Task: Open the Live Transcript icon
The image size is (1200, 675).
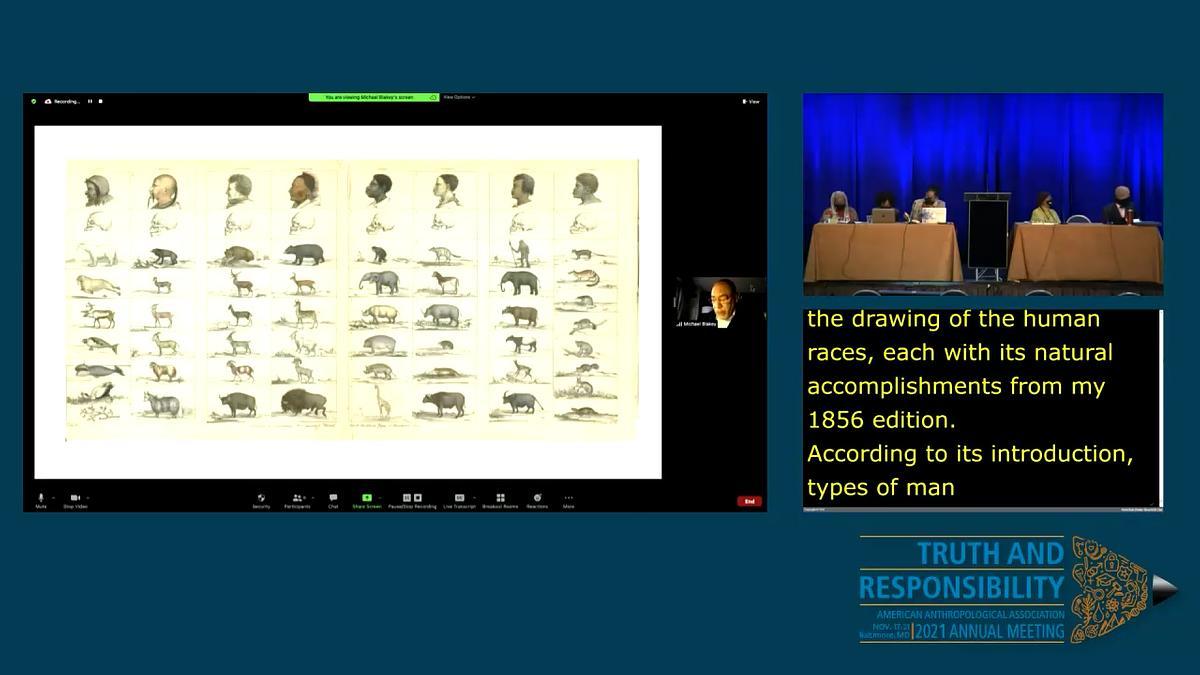Action: [x=460, y=498]
